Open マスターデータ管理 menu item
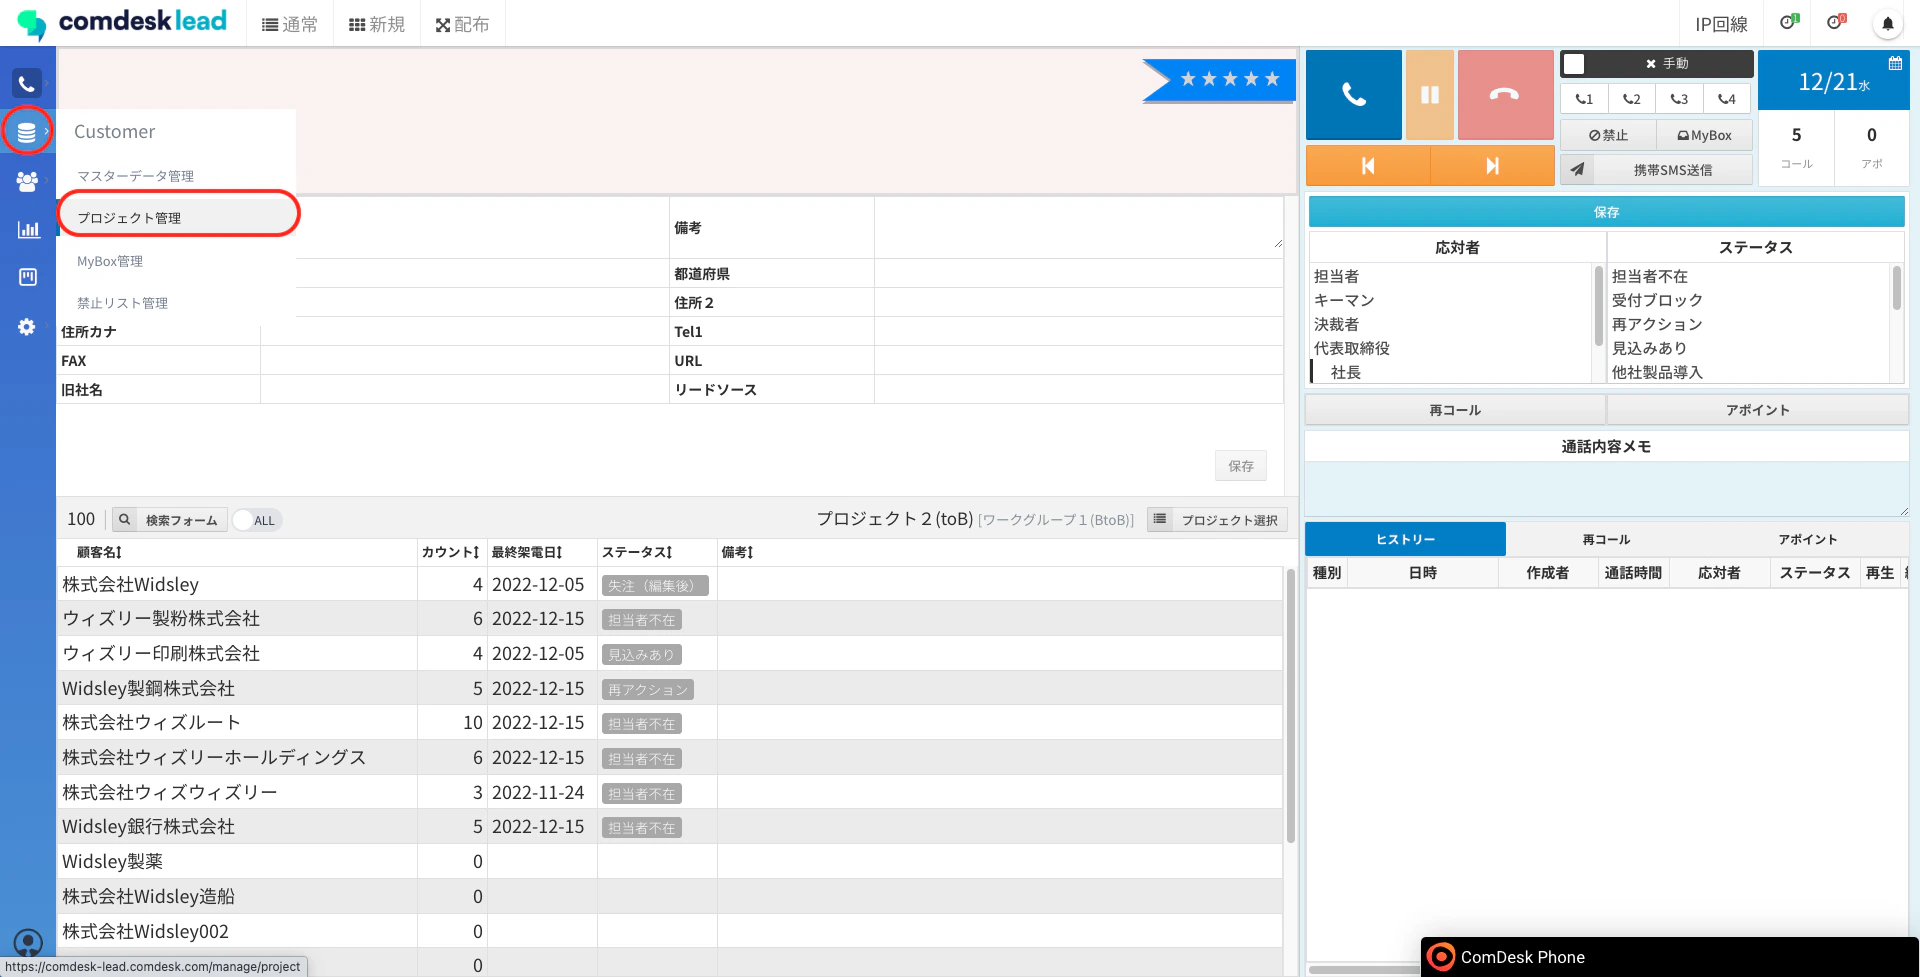Screen dimensions: 1920x977 [x=136, y=176]
